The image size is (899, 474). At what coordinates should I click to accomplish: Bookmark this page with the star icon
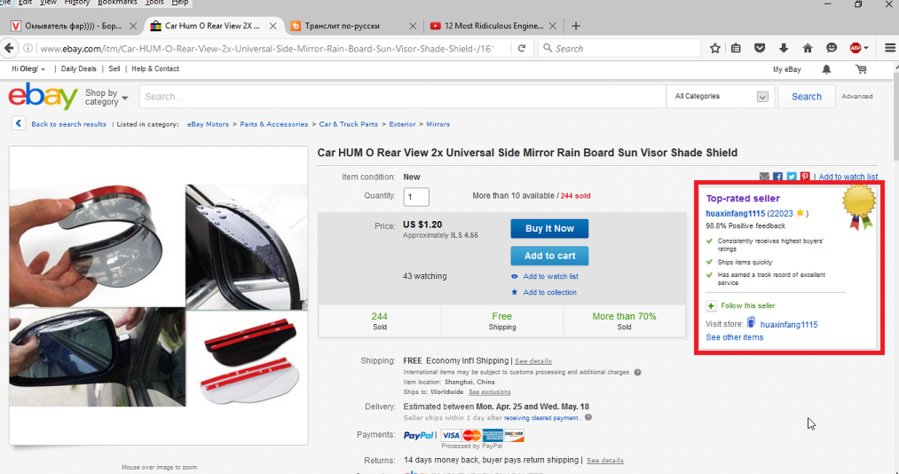714,49
